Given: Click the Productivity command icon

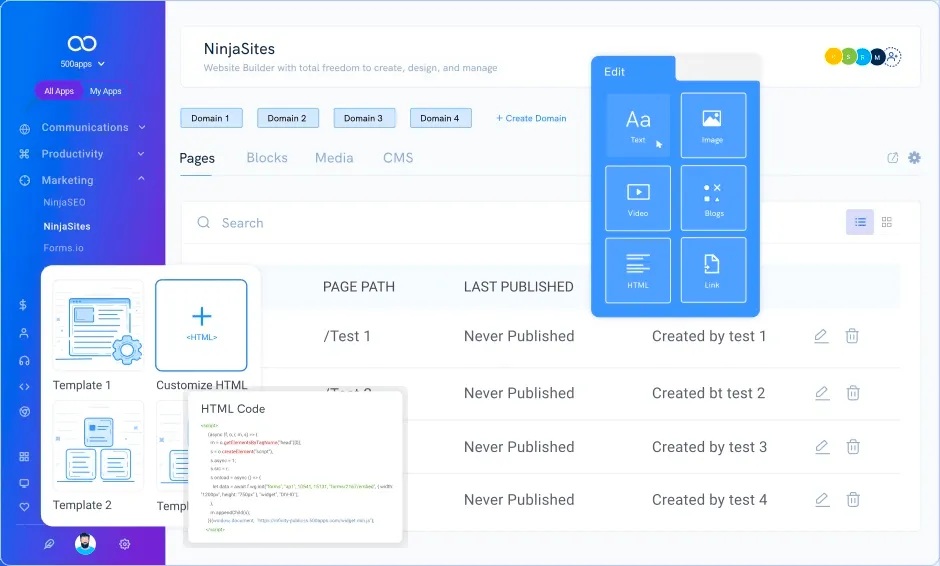Looking at the screenshot, I should click(x=25, y=154).
